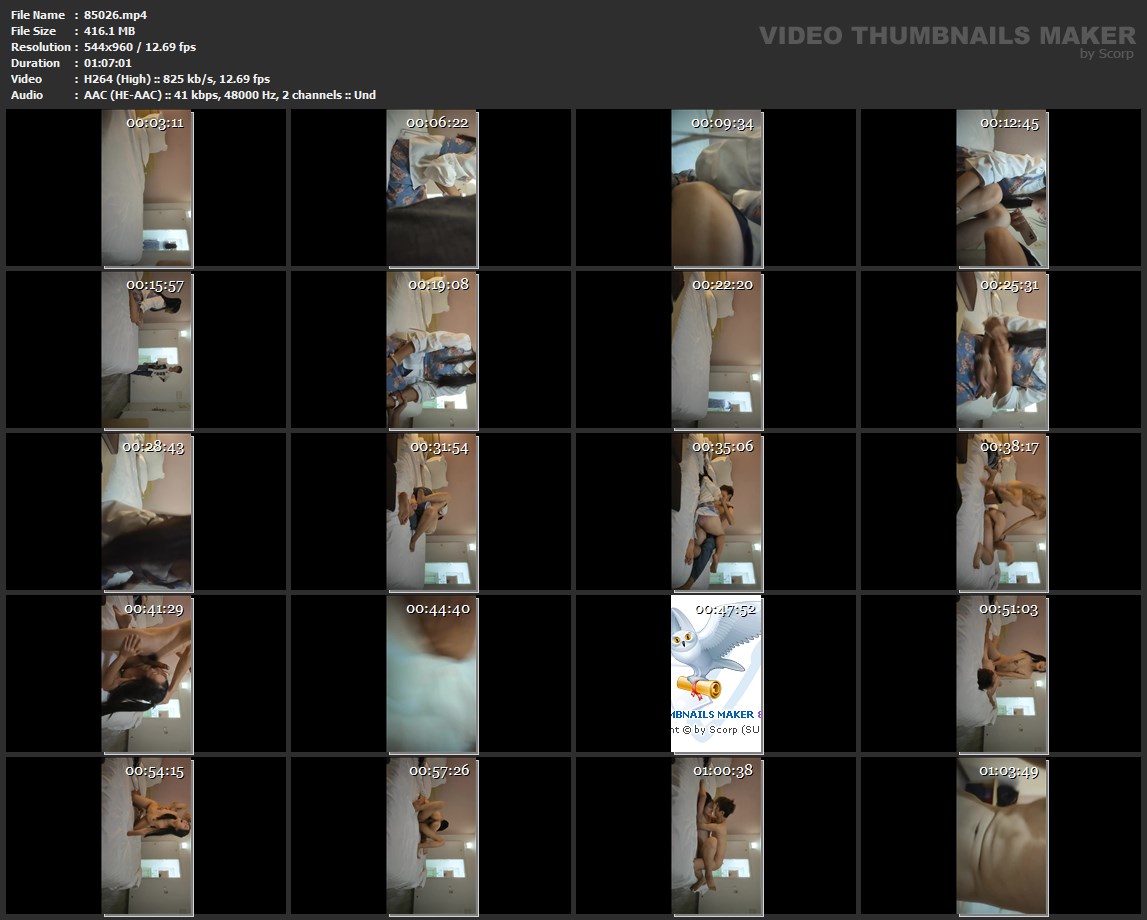Click the "by Scorp" credit text
The height and width of the screenshot is (920, 1147).
coord(1107,54)
